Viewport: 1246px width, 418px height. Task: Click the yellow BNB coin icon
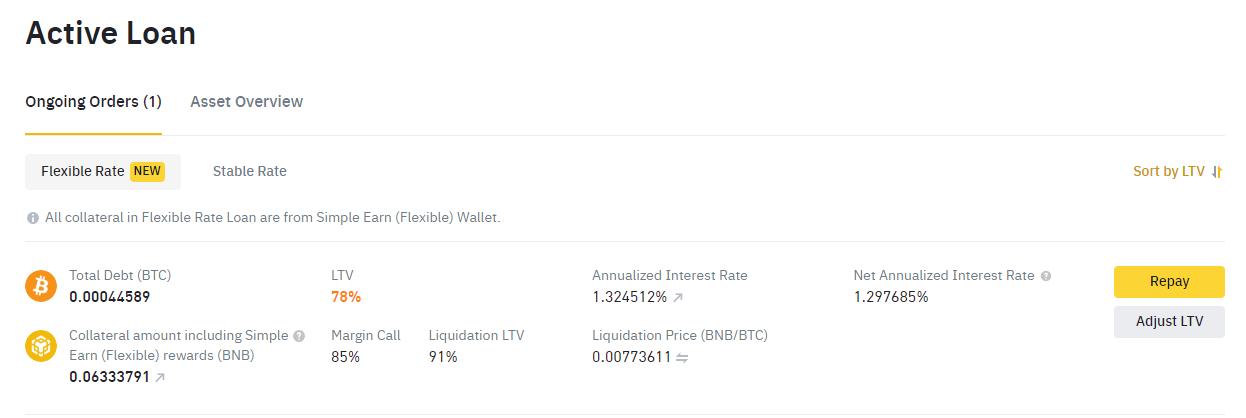41,346
